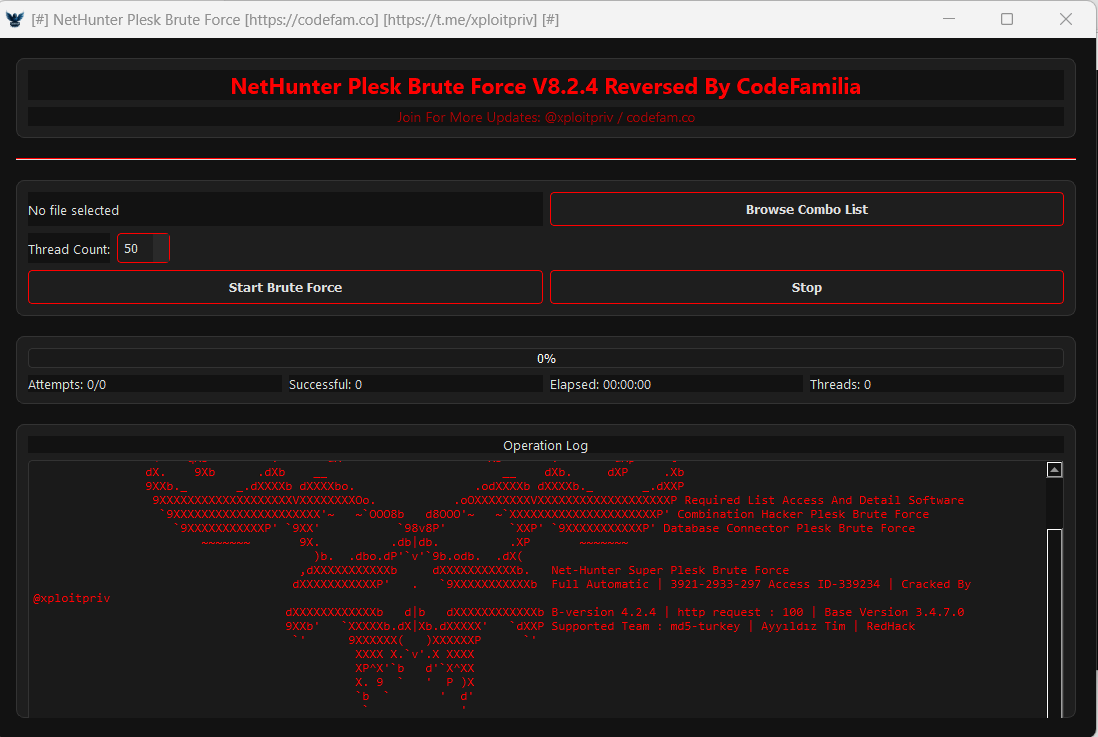The height and width of the screenshot is (737, 1098).
Task: Click the "Elapsed: 00:00:00" timer
Action: coord(600,385)
